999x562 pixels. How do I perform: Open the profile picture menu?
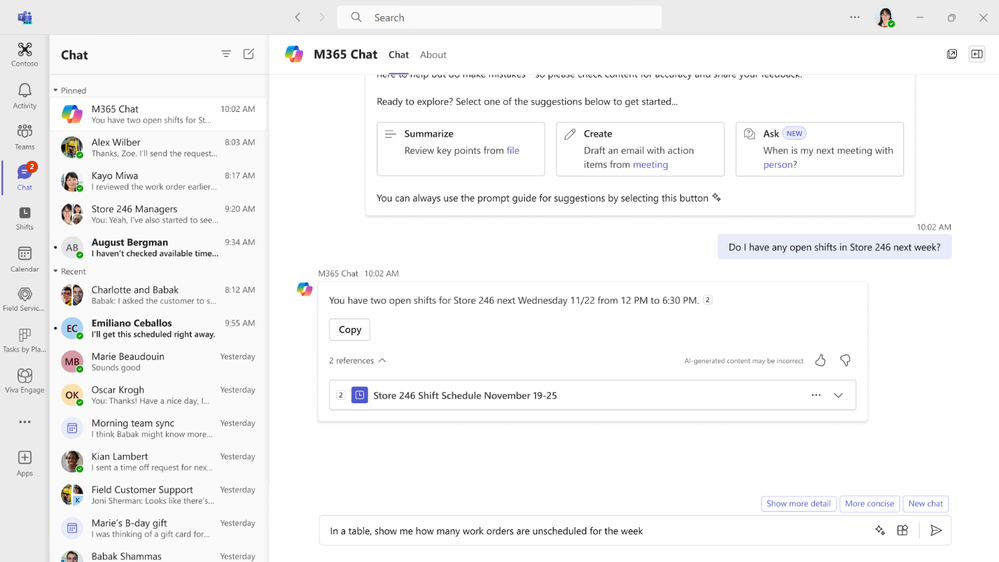[886, 17]
